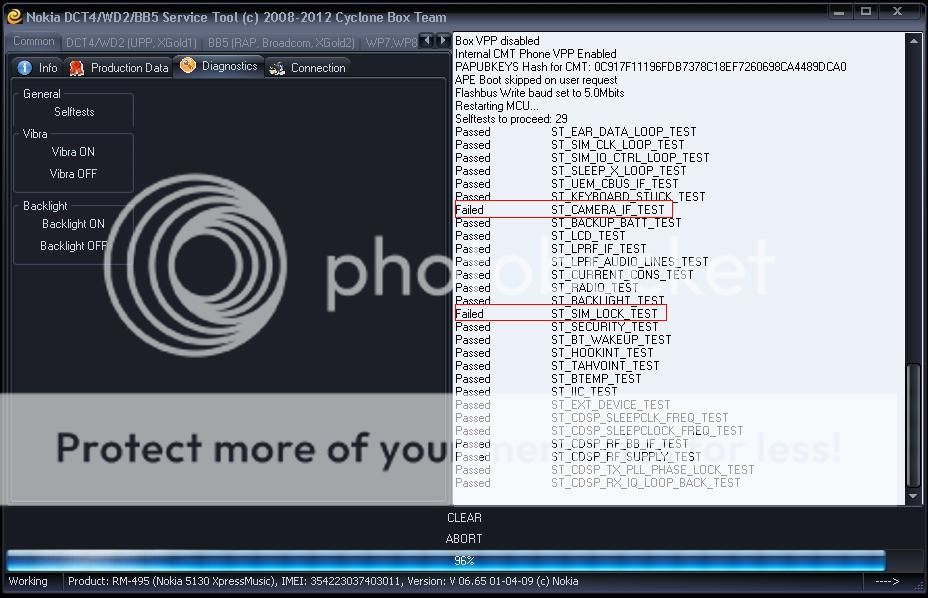Select the WP7,WP8 tab
928x598 pixels.
pyautogui.click(x=391, y=43)
